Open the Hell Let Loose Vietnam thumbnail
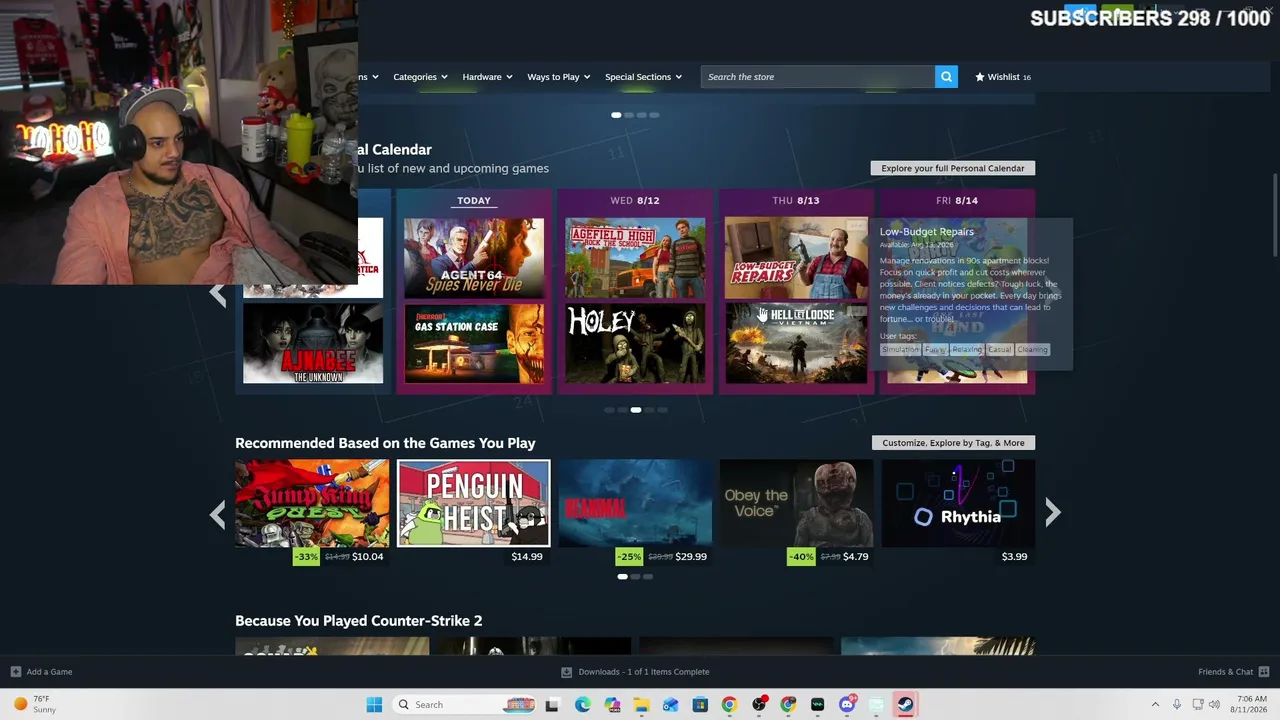 pos(796,343)
